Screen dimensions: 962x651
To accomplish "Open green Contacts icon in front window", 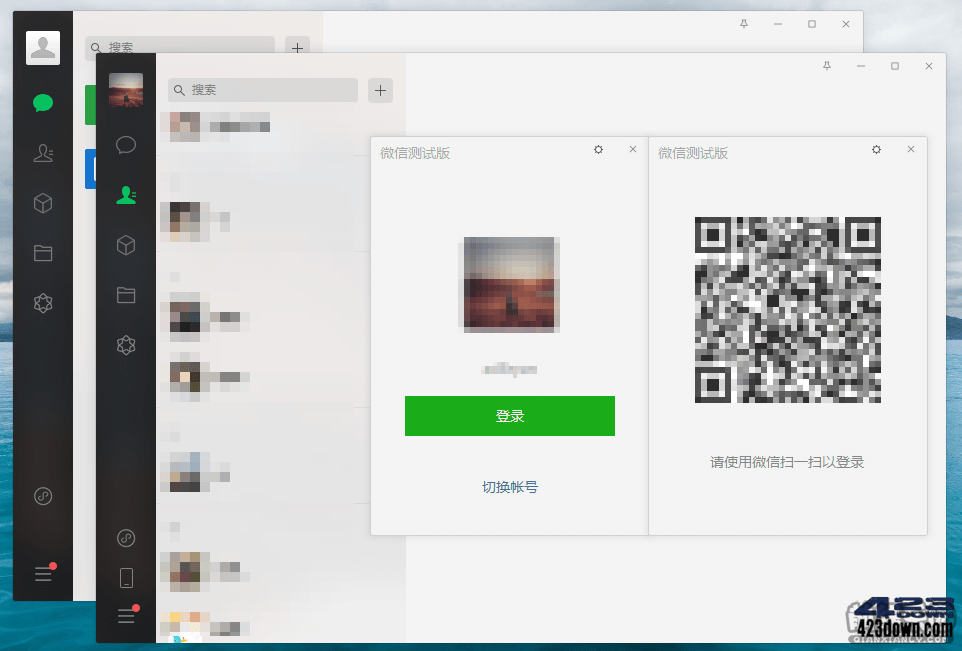I will [126, 195].
